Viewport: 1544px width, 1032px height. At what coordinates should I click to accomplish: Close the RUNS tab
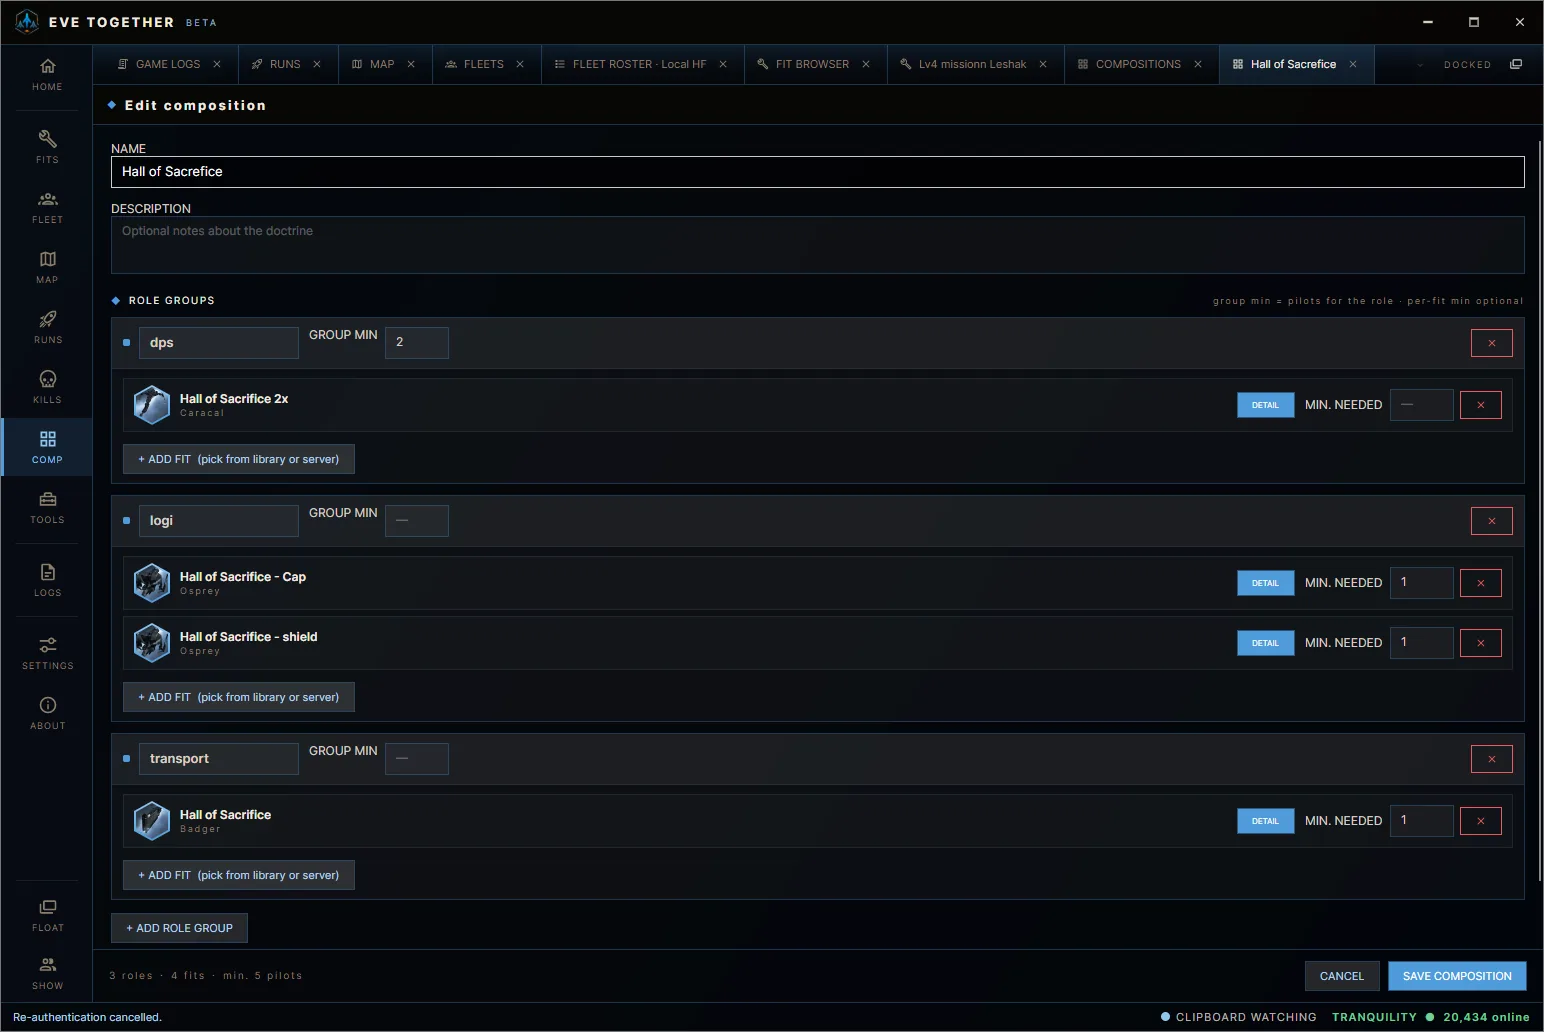pos(317,64)
